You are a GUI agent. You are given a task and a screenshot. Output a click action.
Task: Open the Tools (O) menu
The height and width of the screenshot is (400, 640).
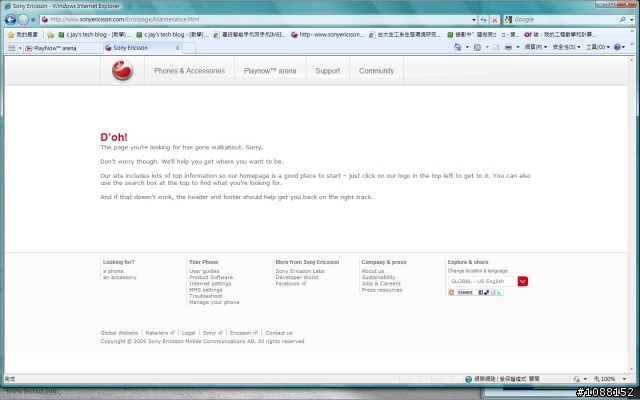[598, 47]
